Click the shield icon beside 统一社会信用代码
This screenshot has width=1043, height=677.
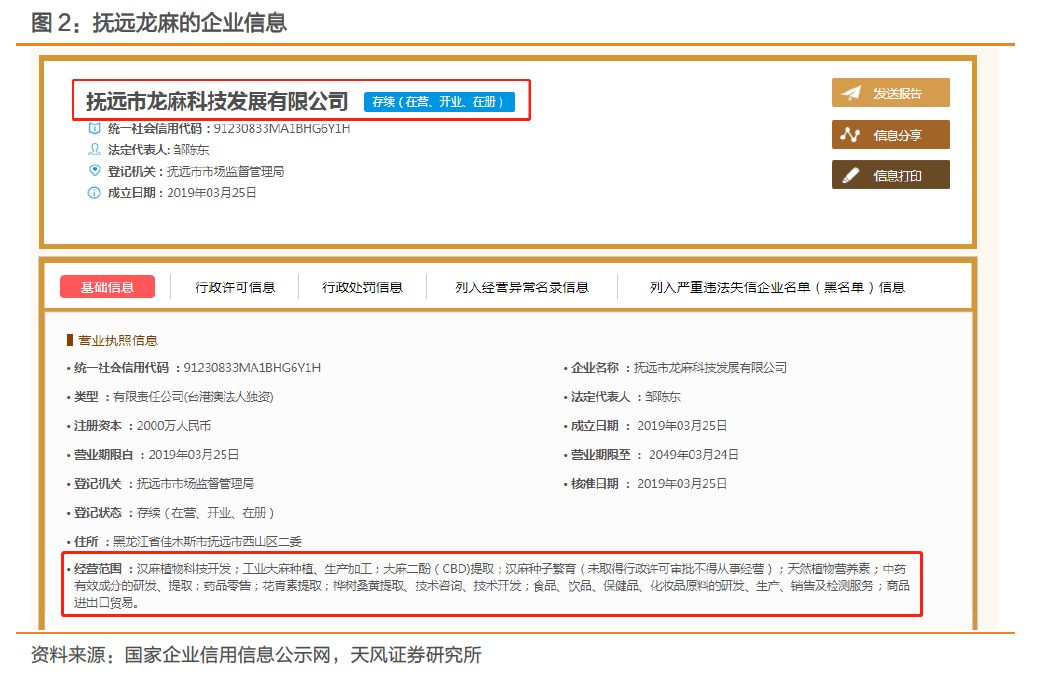[x=94, y=128]
